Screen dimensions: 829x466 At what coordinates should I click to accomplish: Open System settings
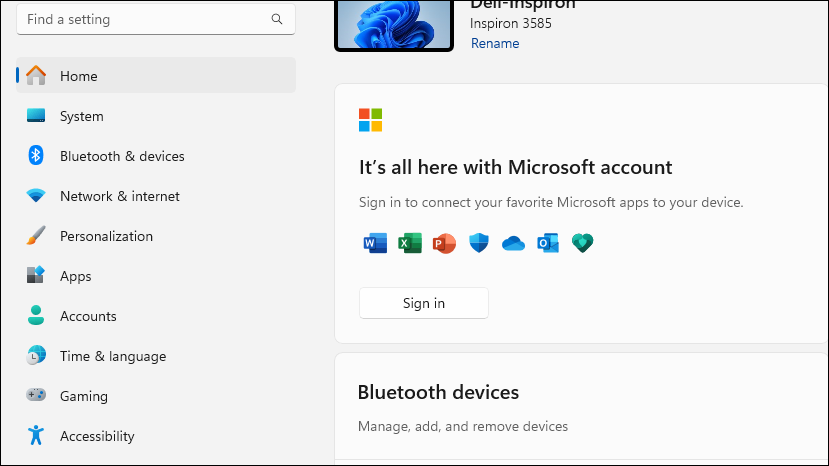pyautogui.click(x=156, y=116)
